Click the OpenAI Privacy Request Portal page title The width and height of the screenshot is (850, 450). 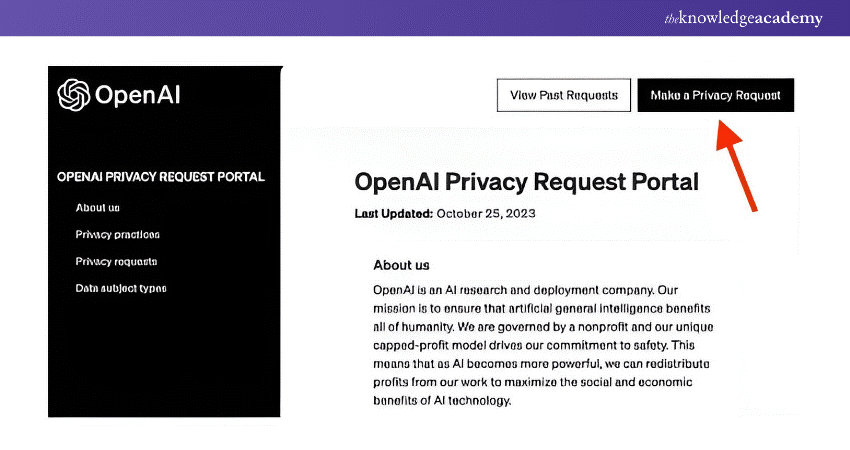tap(526, 182)
